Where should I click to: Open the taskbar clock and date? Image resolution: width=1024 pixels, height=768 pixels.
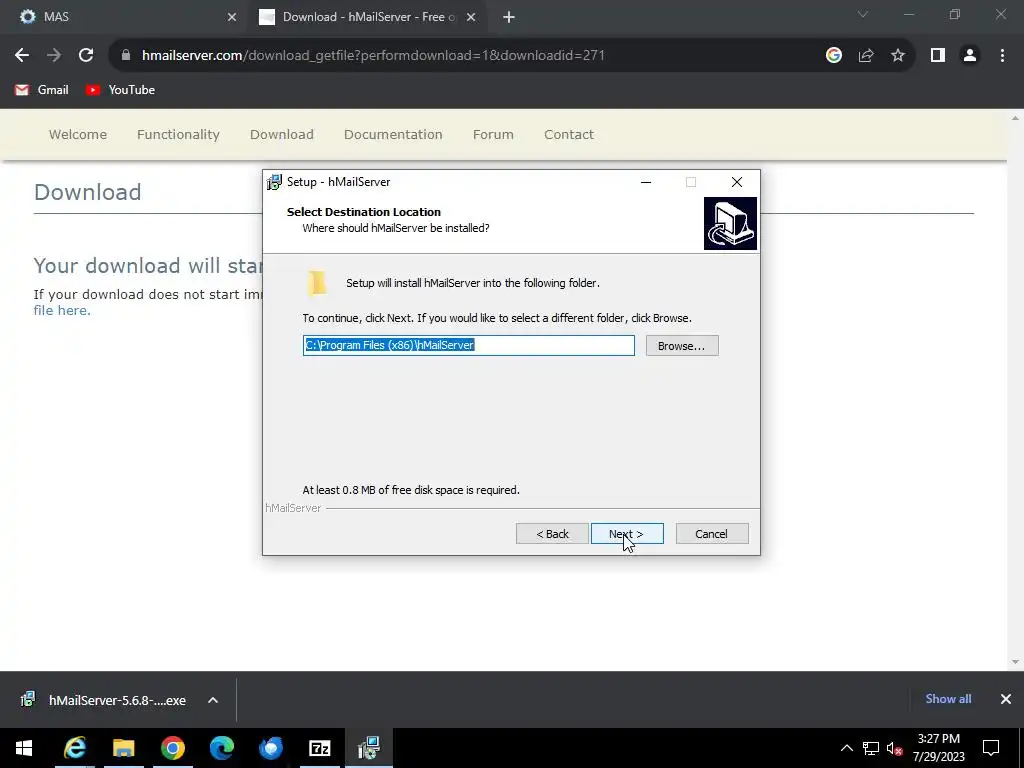coord(938,748)
